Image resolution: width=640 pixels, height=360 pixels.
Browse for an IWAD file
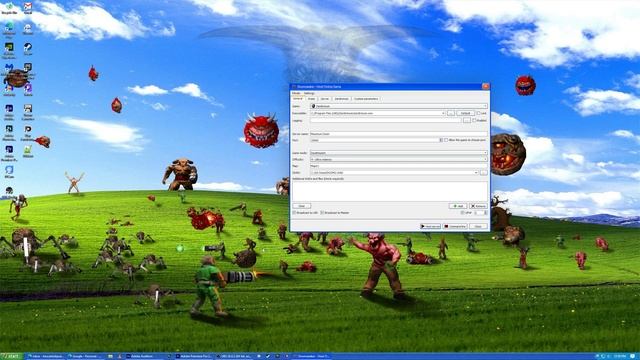point(484,173)
